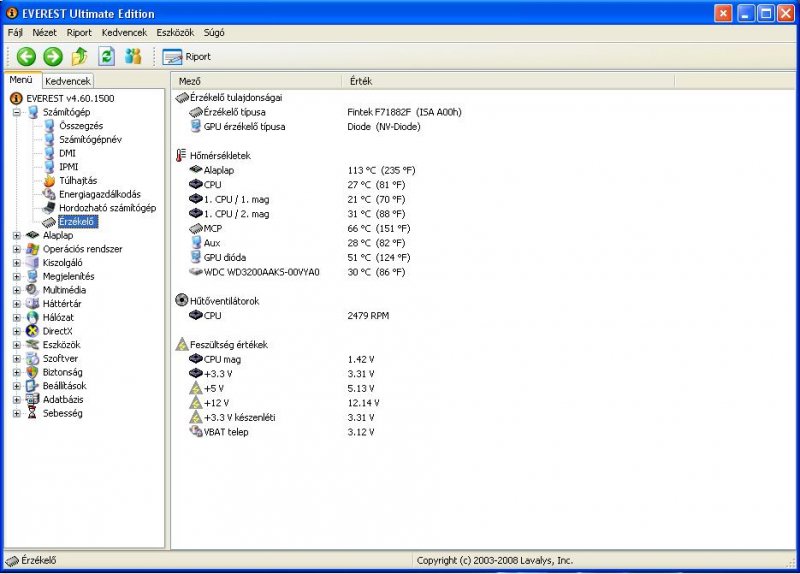Click the Érzékelő chip icon in tree

(x=49, y=222)
